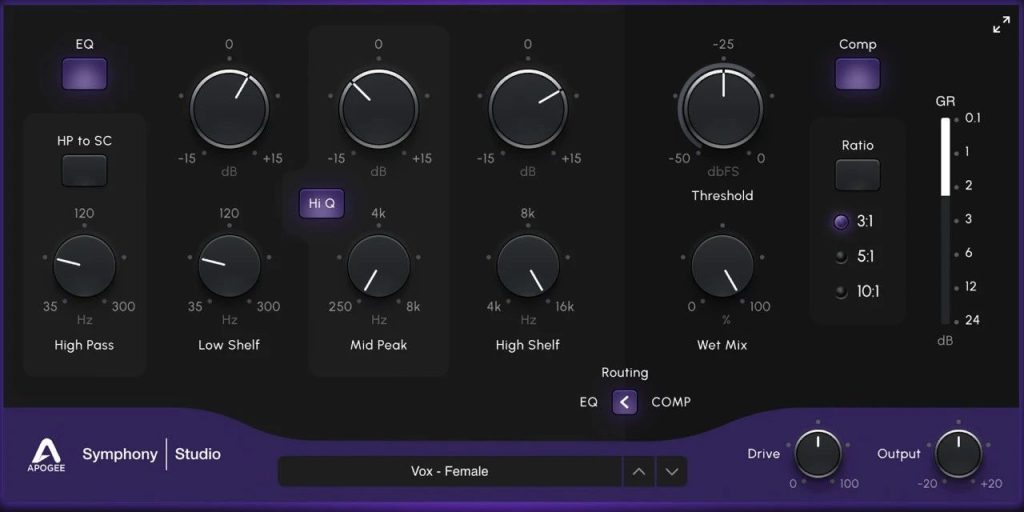The width and height of the screenshot is (1024, 512).
Task: Toggle the Comp power button
Action: (857, 74)
